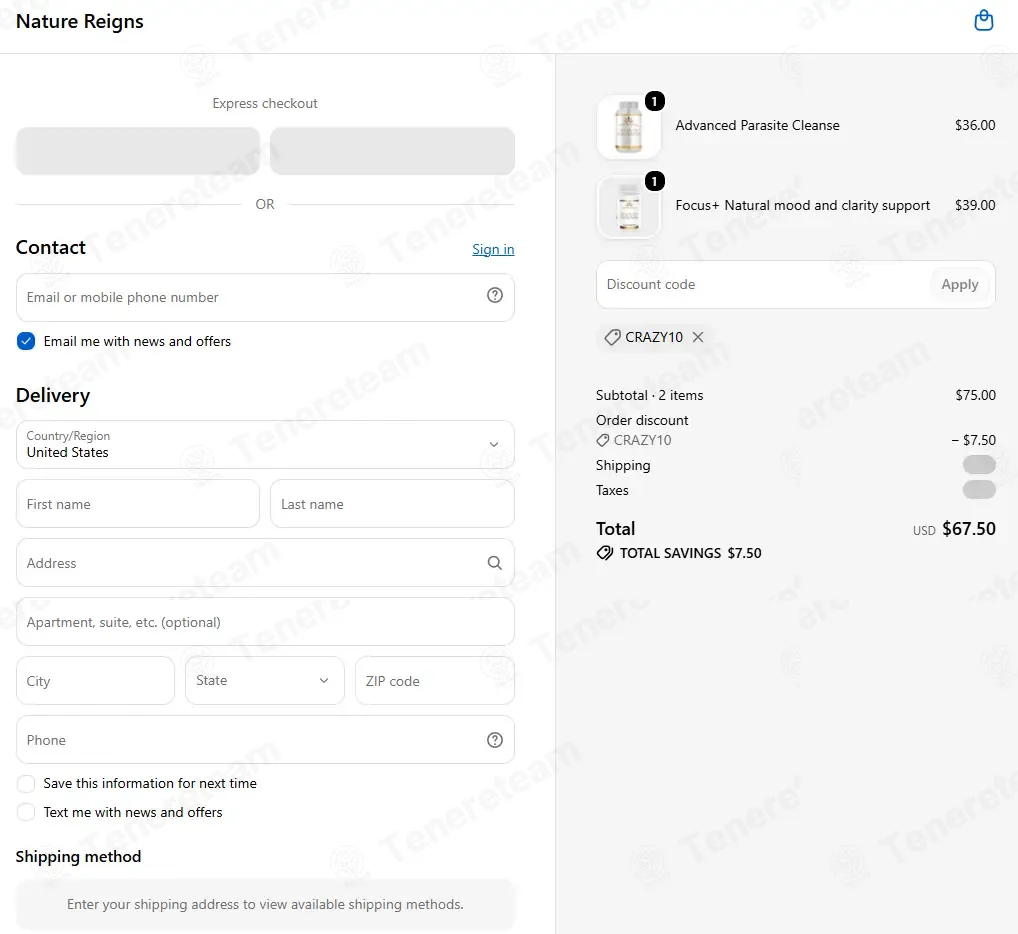1018x934 pixels.
Task: Click the help icon in Phone field
Action: pos(495,740)
